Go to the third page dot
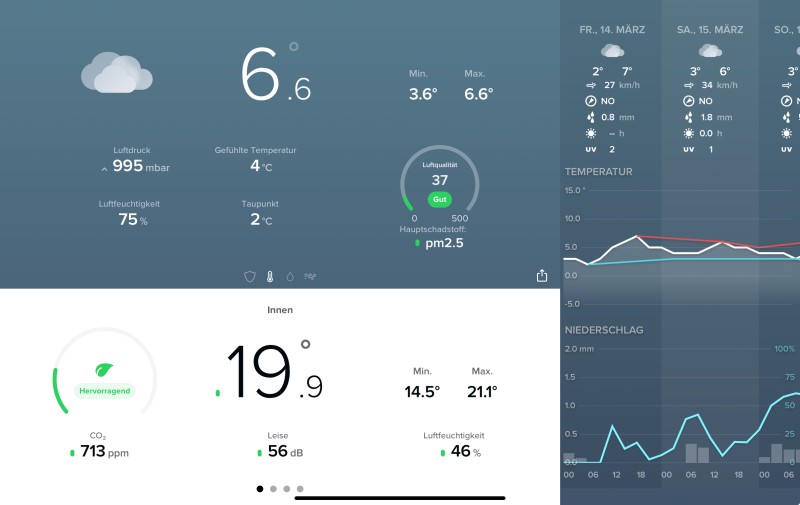This screenshot has width=800, height=505. pyautogui.click(x=287, y=489)
